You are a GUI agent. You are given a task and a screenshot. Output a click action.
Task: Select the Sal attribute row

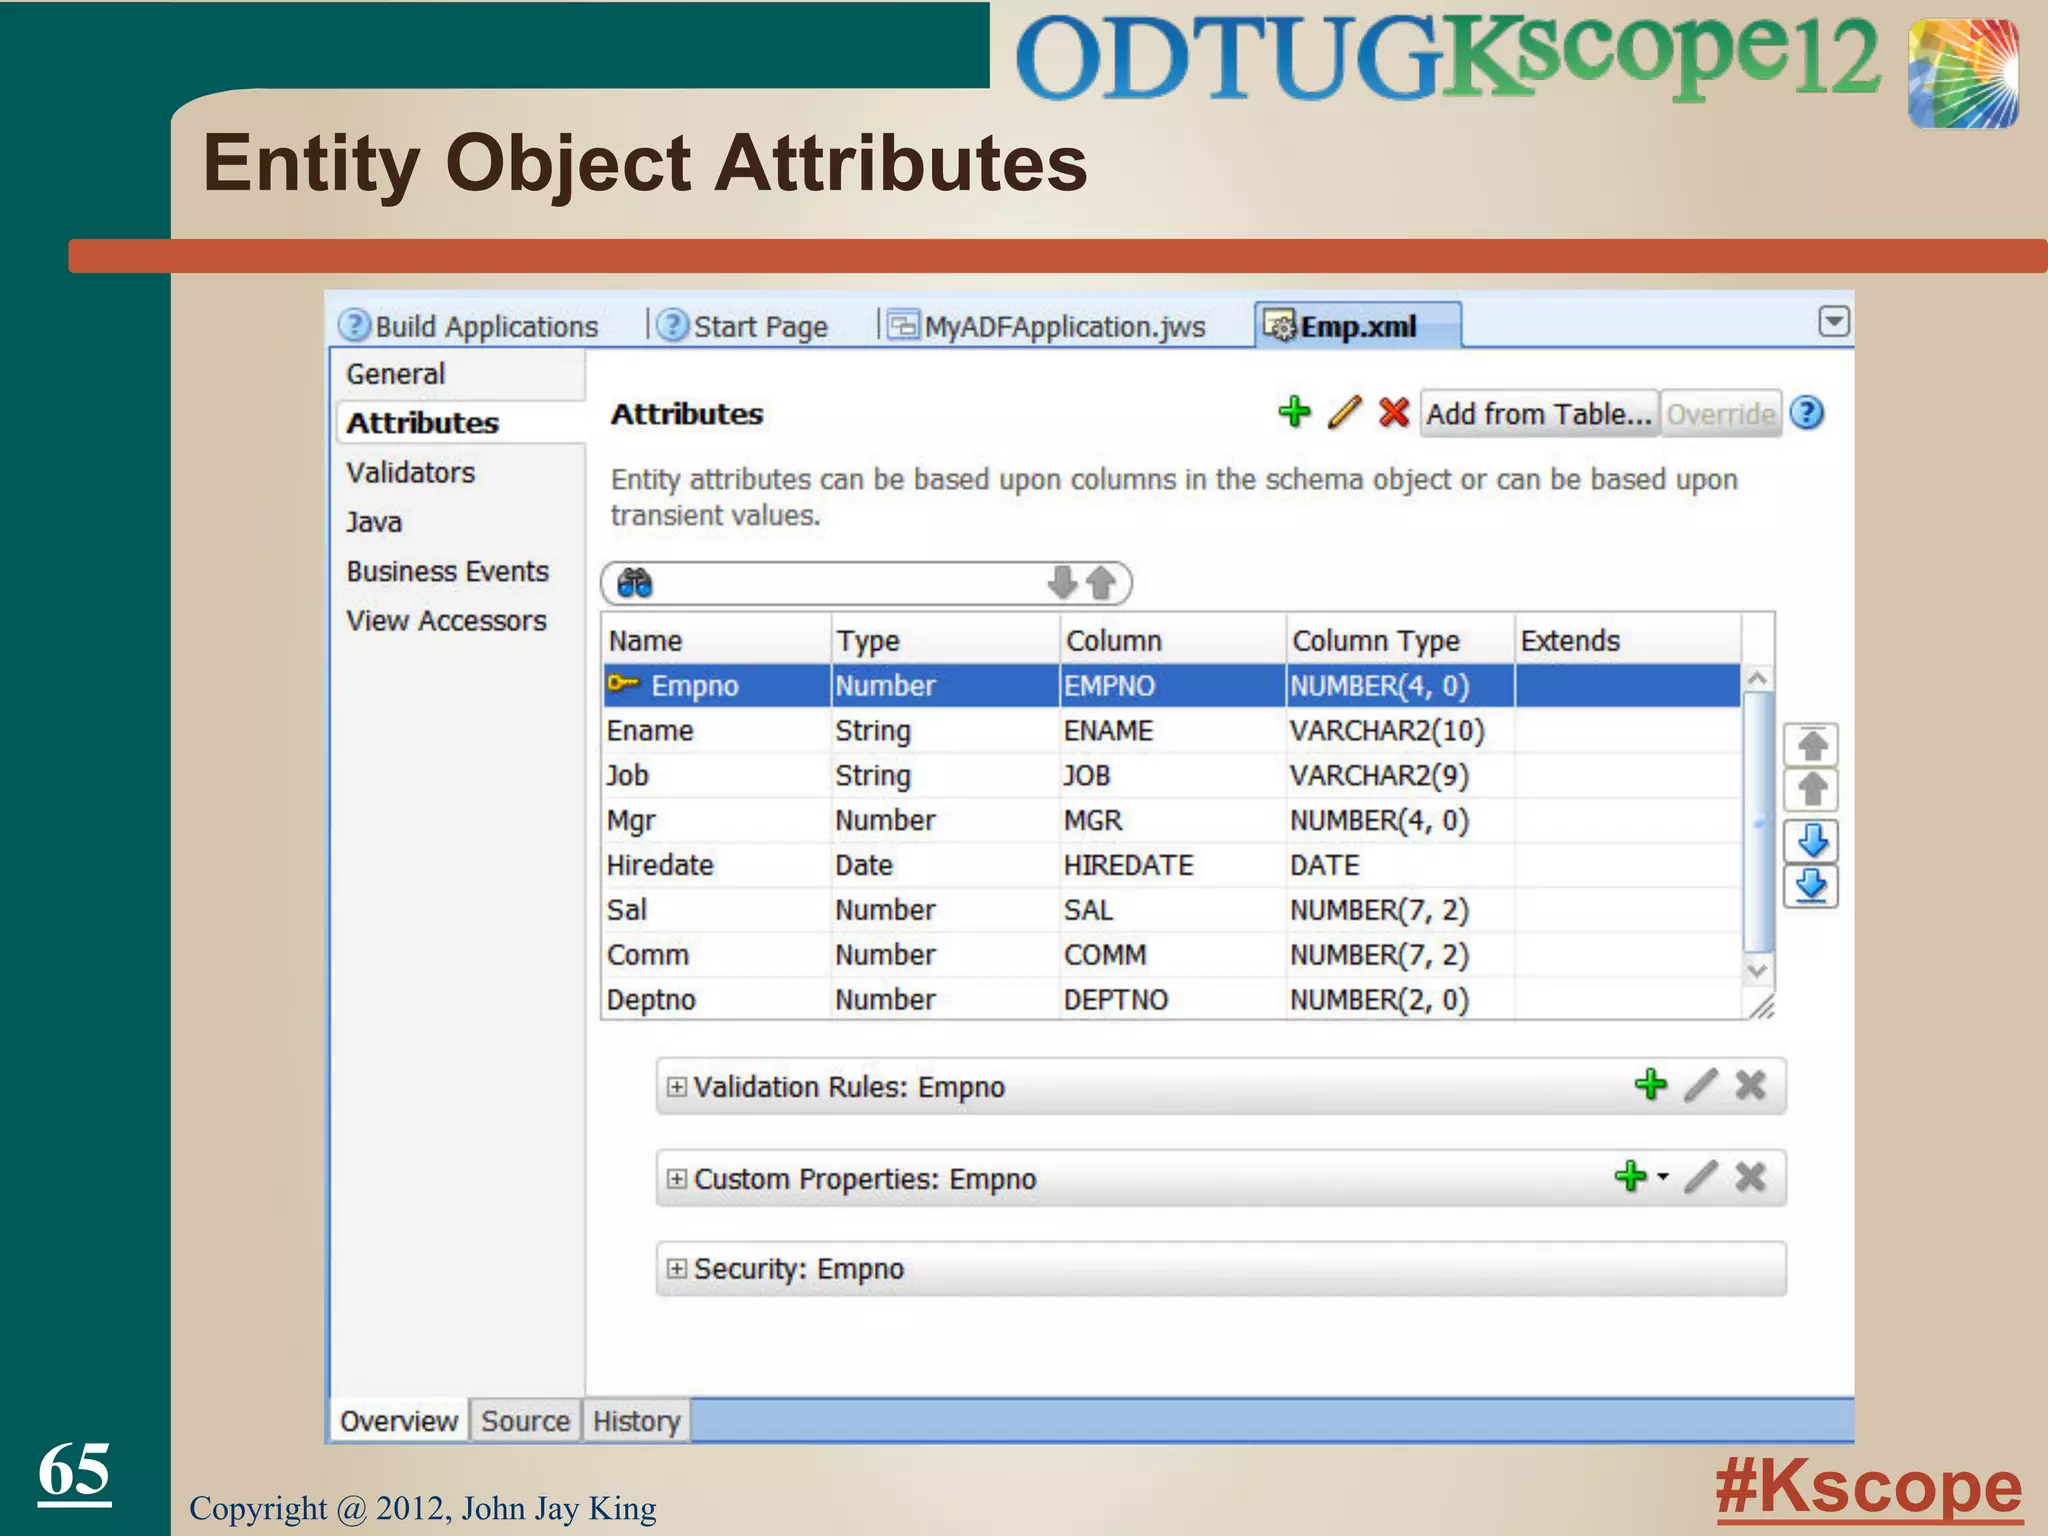(1171, 911)
